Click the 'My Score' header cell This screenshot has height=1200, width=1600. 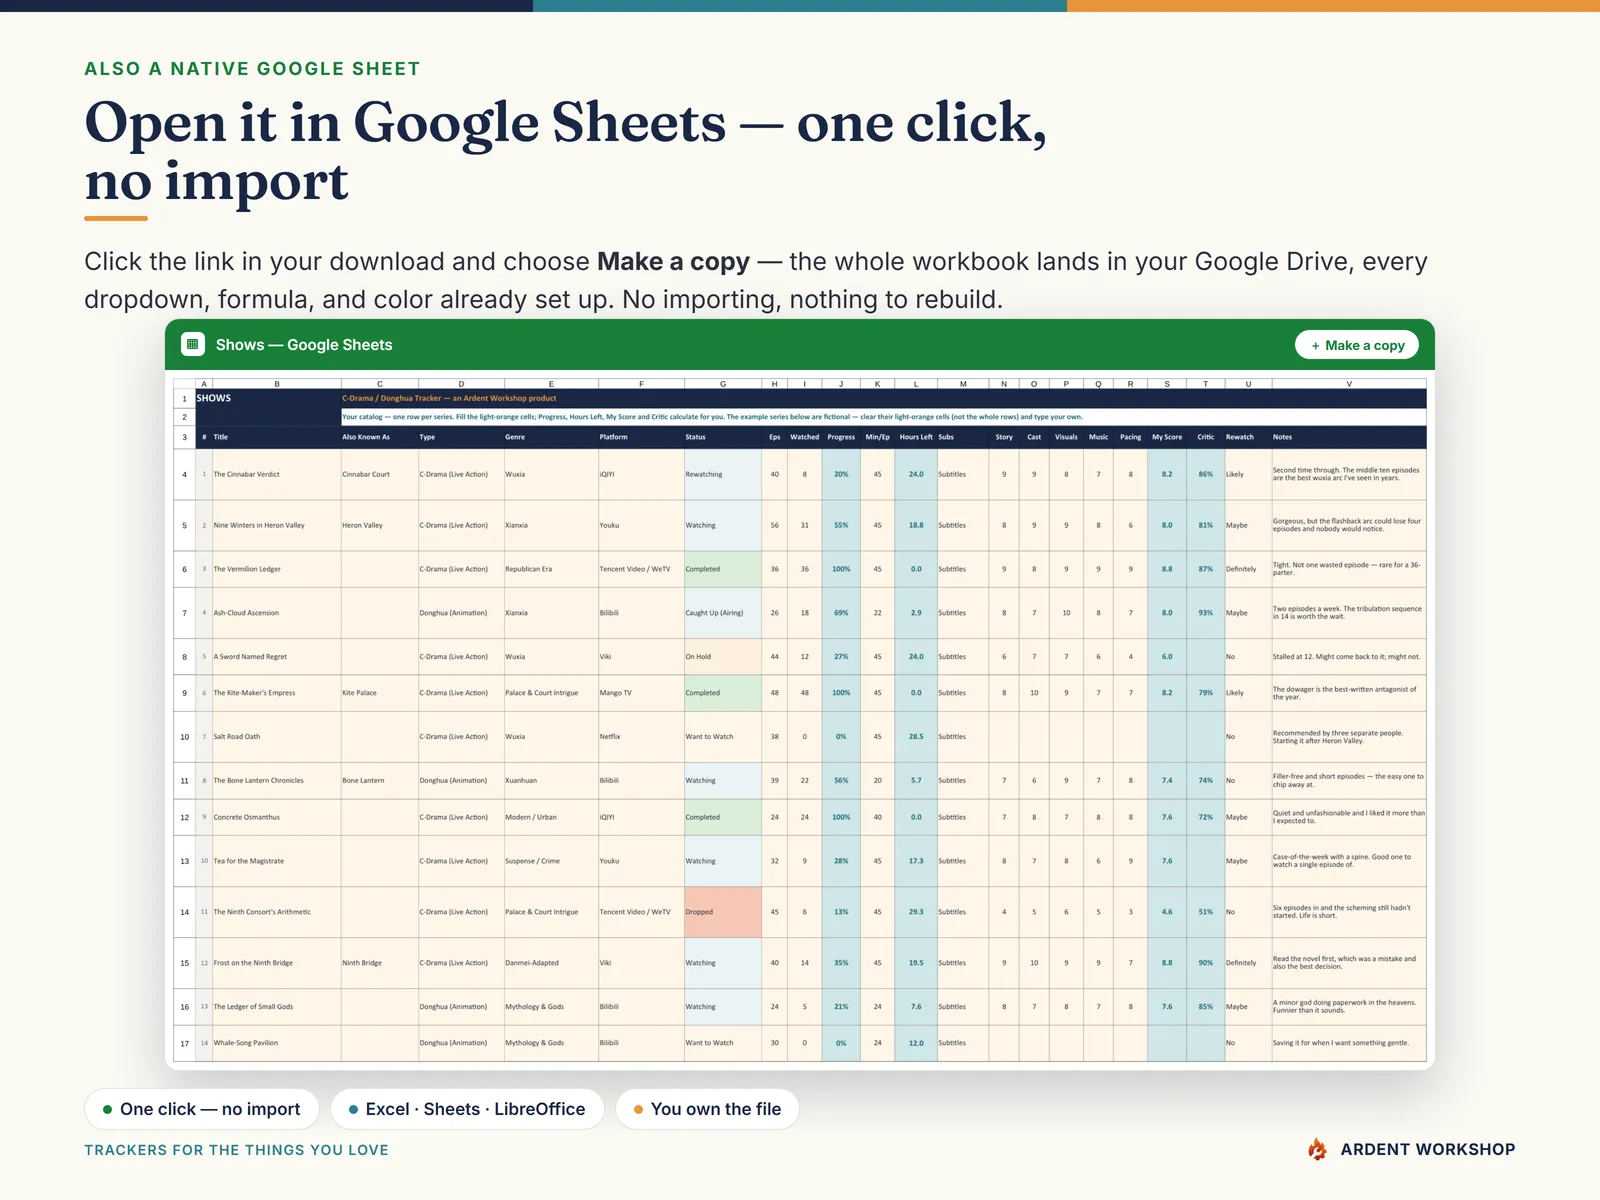(x=1167, y=437)
